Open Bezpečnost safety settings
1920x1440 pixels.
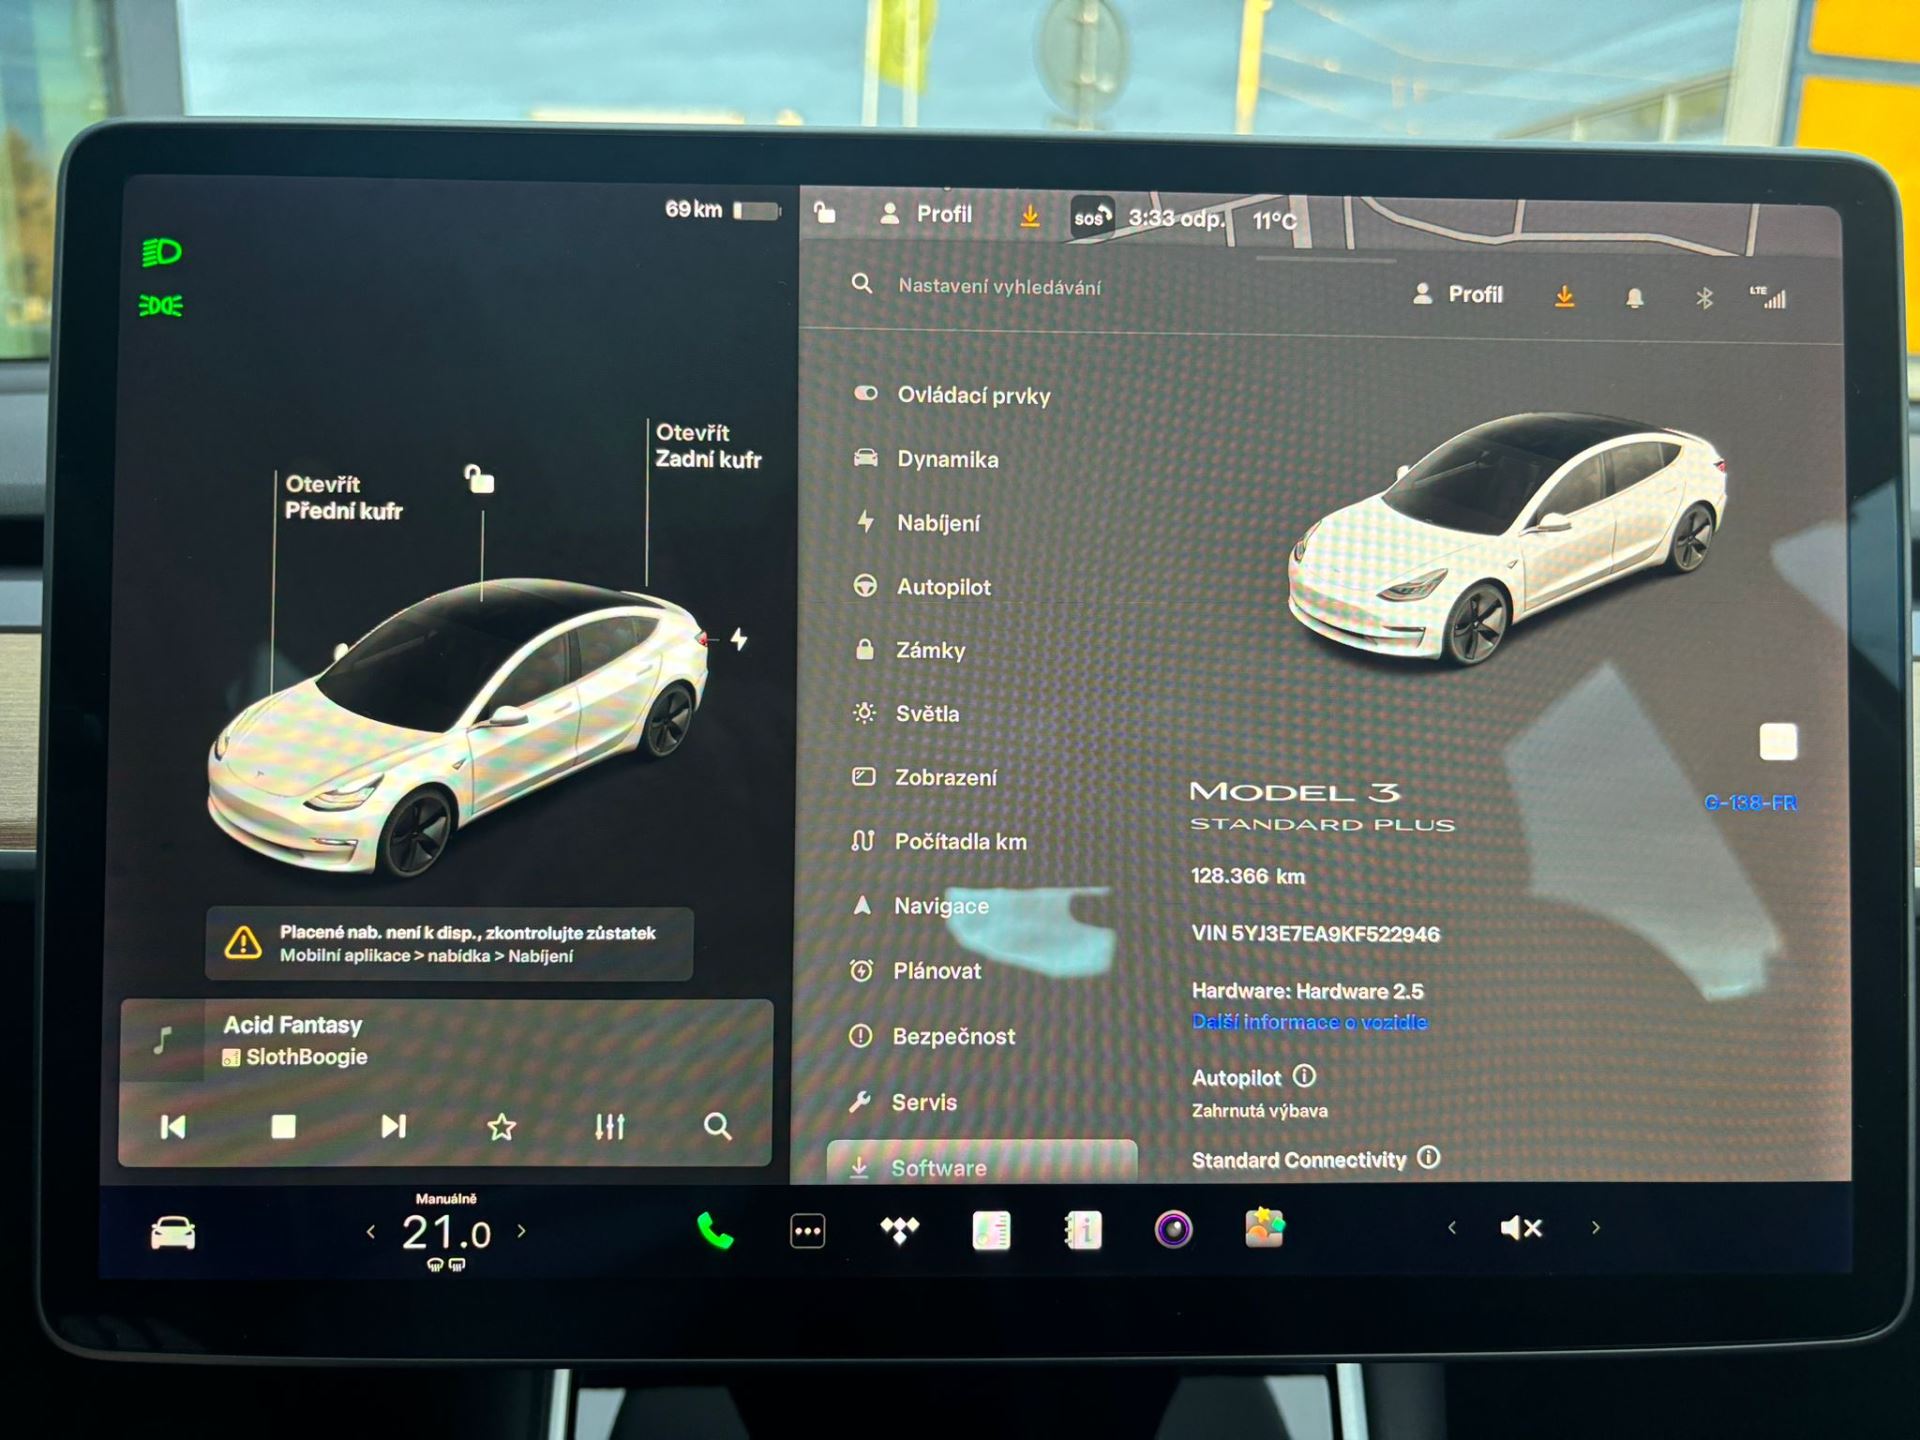click(932, 1036)
